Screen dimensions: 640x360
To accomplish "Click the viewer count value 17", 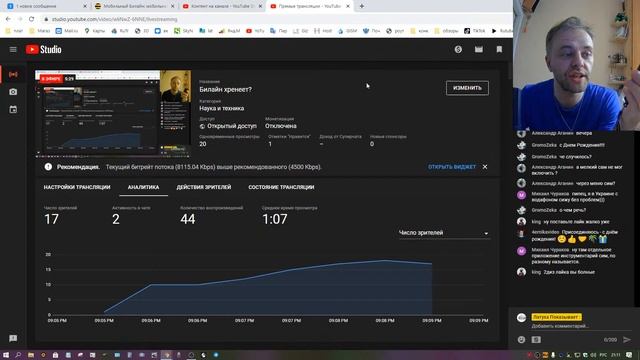I will (x=51, y=219).
